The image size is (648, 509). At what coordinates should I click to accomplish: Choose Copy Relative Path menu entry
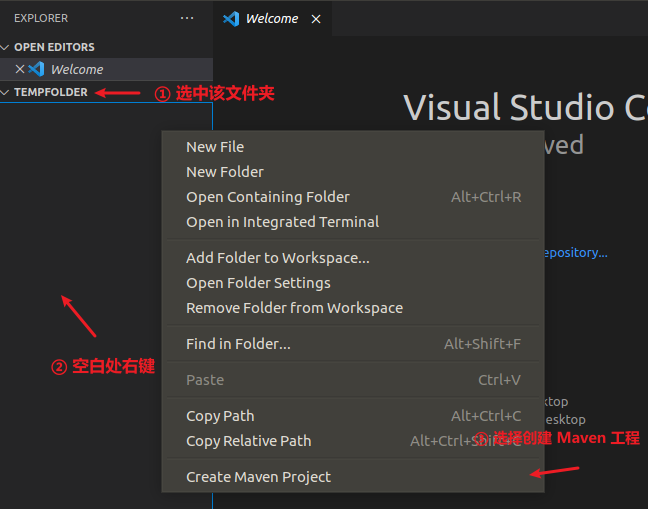353,441
